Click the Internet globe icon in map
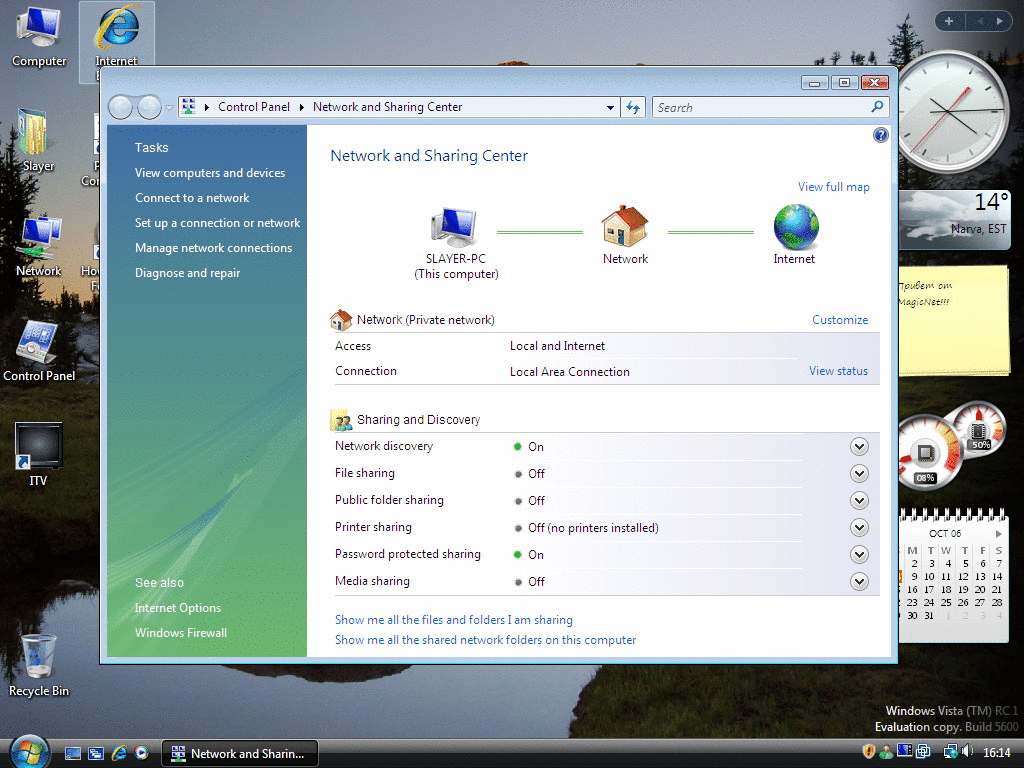The image size is (1024, 768). point(795,227)
